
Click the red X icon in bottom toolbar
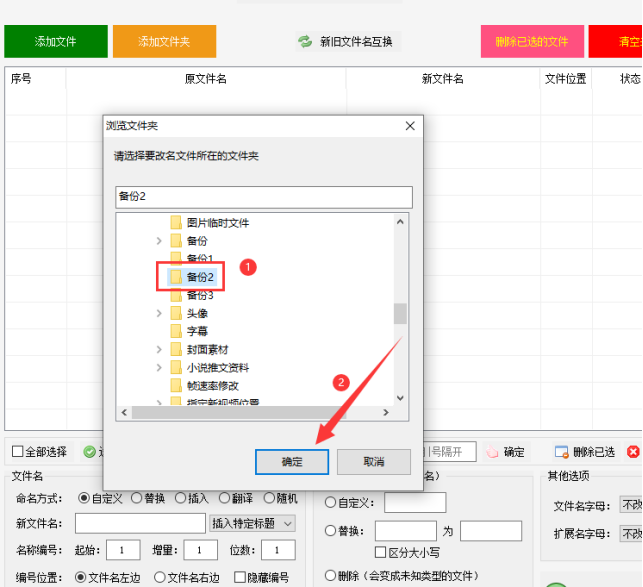633,452
